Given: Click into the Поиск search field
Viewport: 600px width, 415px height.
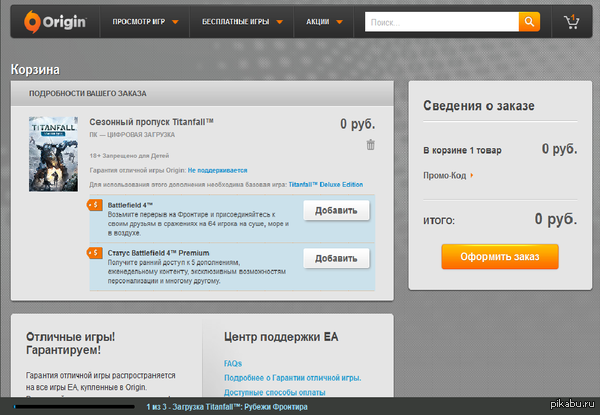Looking at the screenshot, I should pyautogui.click(x=440, y=21).
